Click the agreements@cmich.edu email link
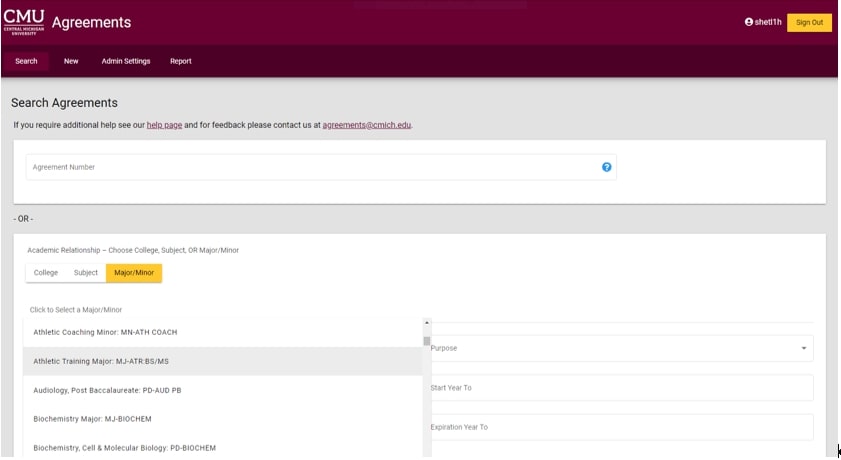This screenshot has width=841, height=460. 366,125
